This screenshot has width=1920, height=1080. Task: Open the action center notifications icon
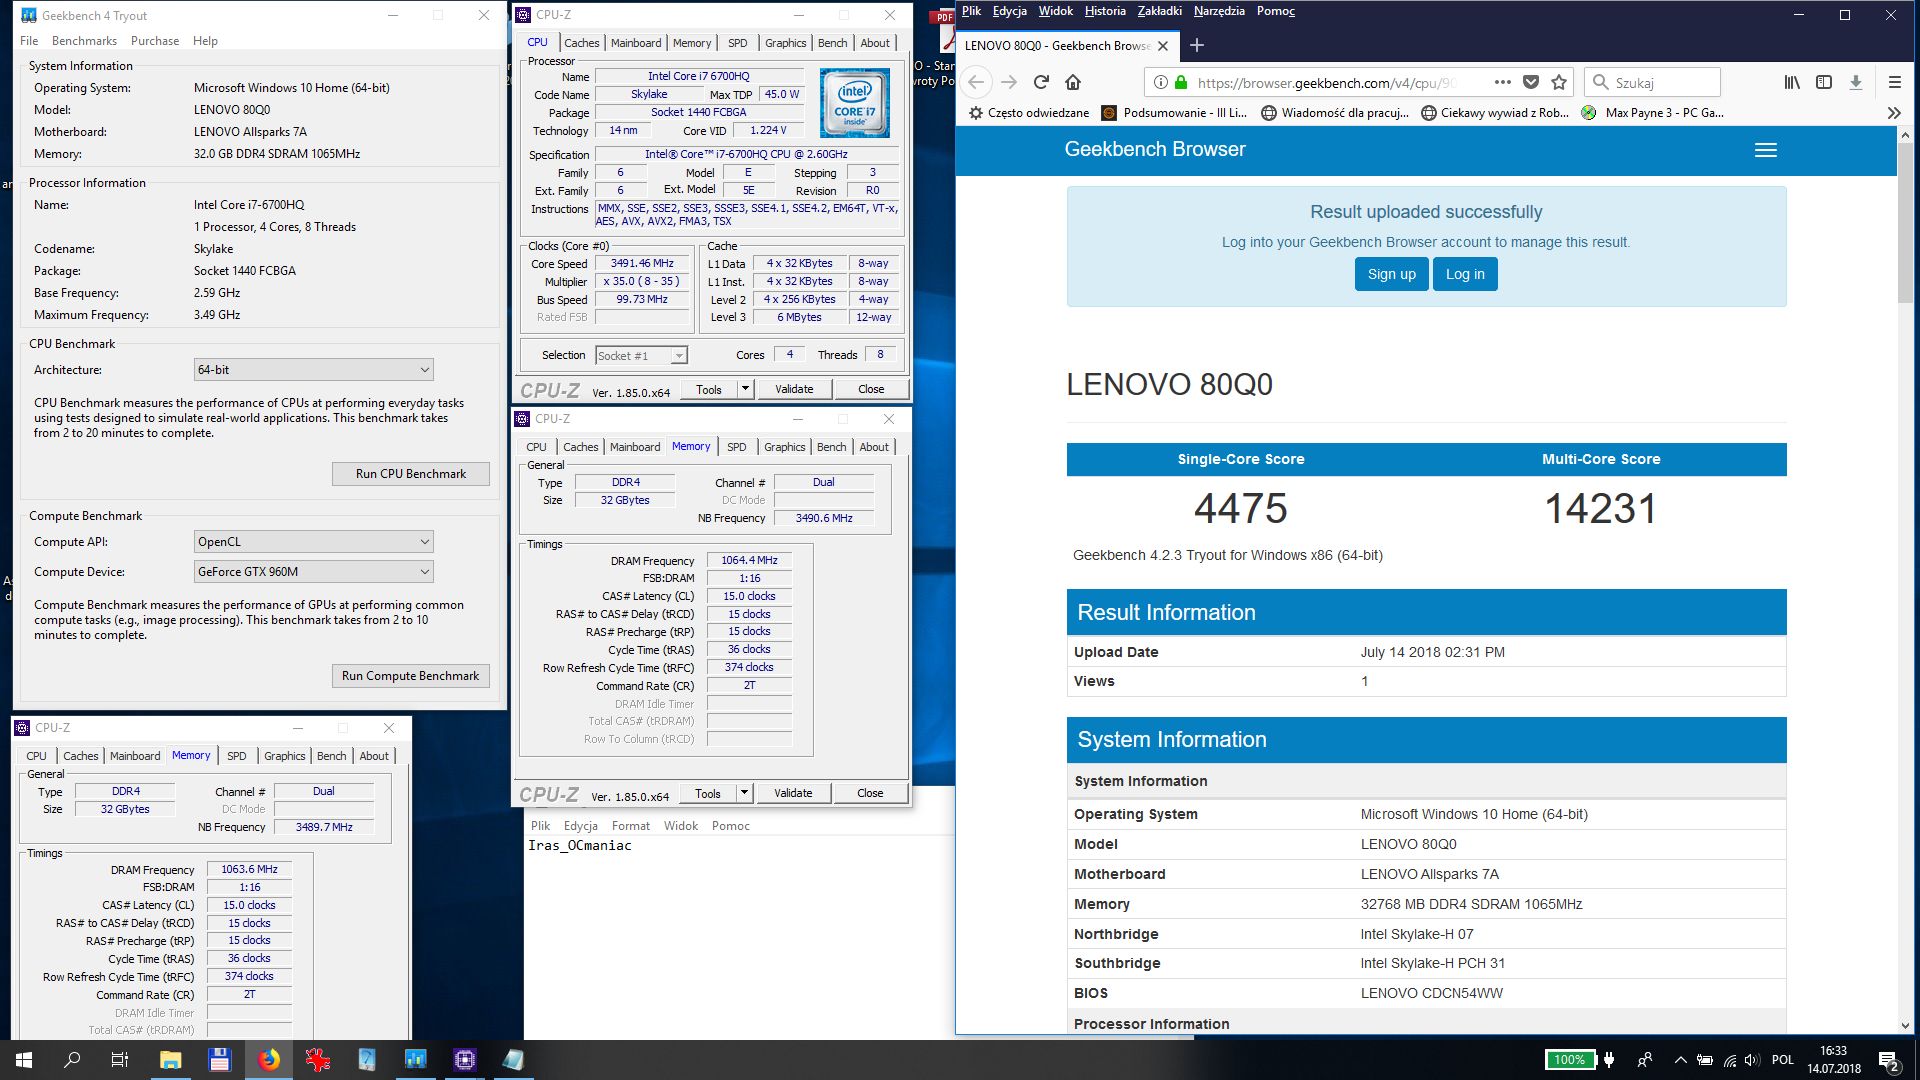pyautogui.click(x=1889, y=1060)
